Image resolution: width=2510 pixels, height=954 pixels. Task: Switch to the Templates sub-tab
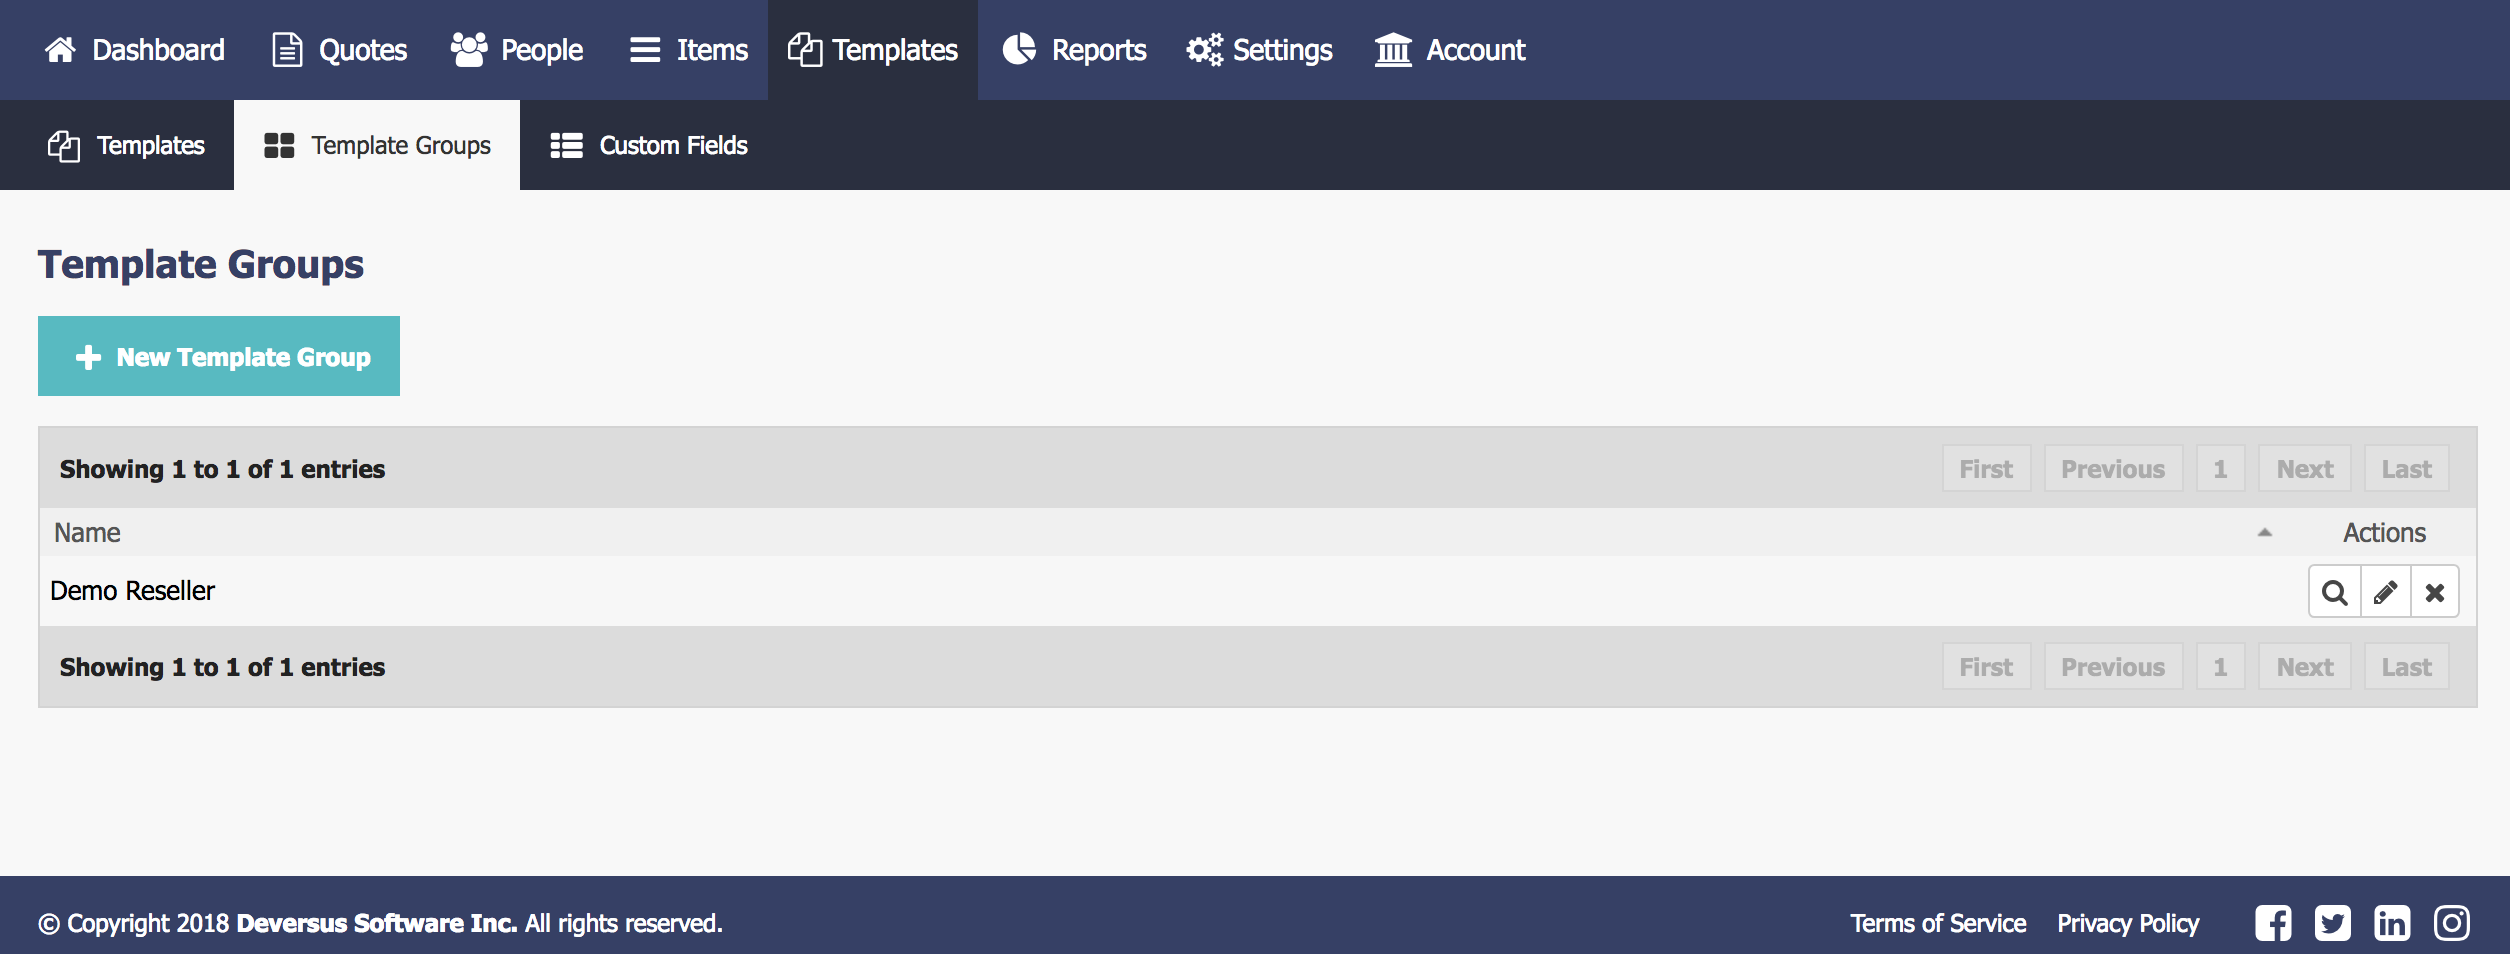(x=126, y=145)
